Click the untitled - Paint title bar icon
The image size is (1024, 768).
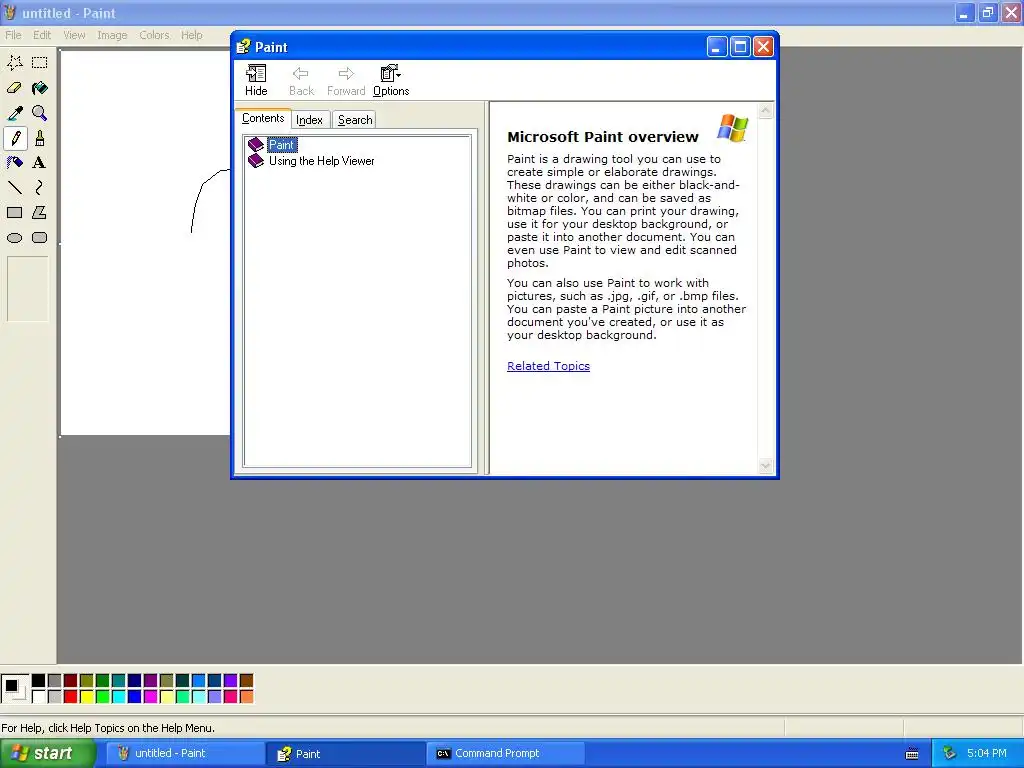(x=9, y=12)
